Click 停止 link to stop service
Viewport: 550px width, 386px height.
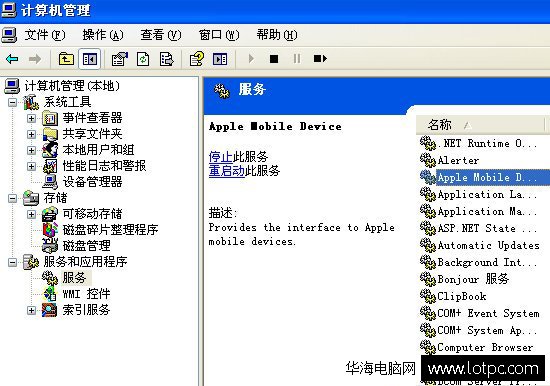point(221,157)
